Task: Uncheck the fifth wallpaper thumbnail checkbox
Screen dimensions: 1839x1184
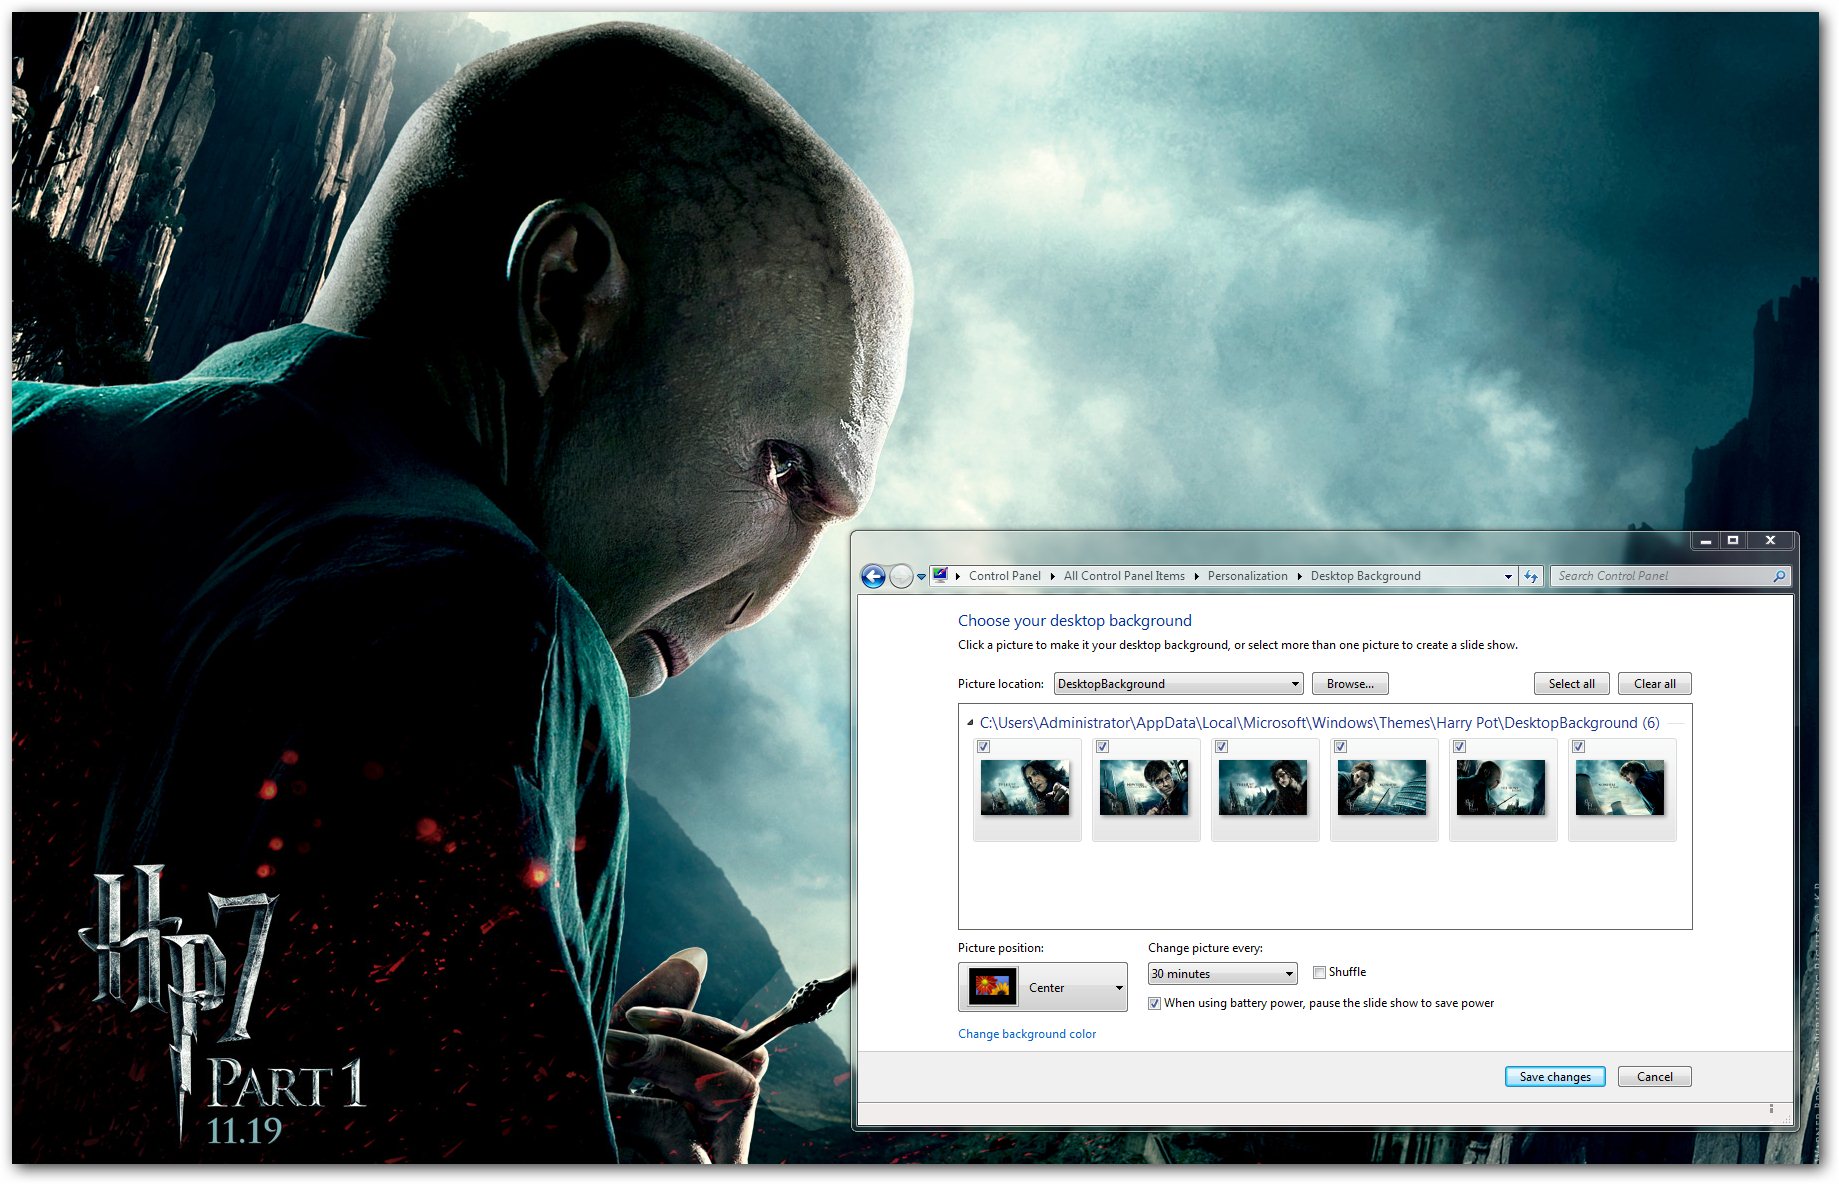Action: tap(1459, 747)
